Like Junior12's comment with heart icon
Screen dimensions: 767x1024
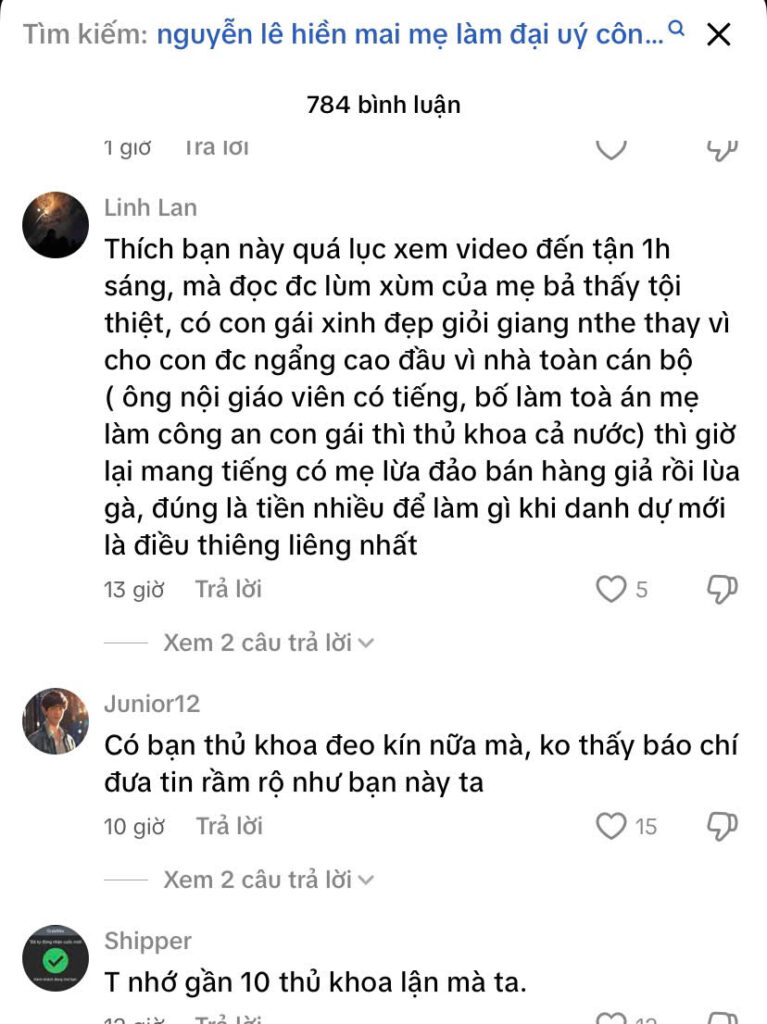[611, 826]
